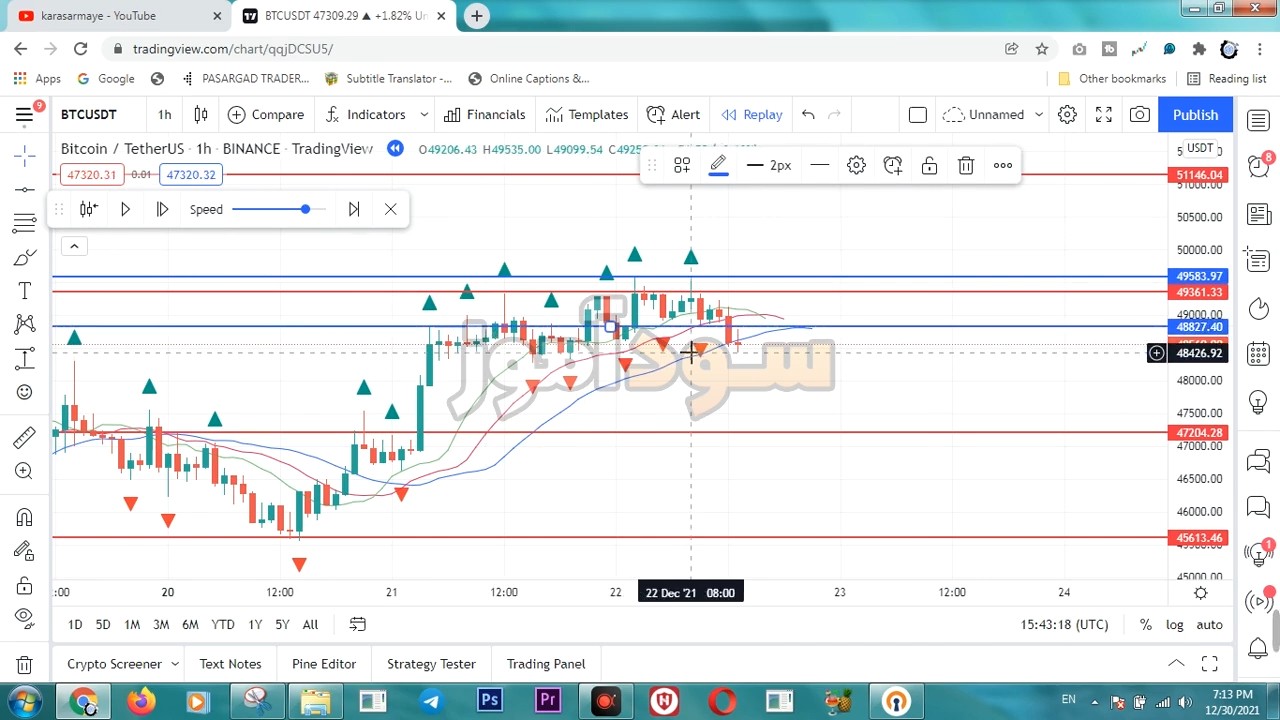This screenshot has width=1280, height=720.
Task: Create an Alert from top toolbar
Action: click(x=673, y=115)
